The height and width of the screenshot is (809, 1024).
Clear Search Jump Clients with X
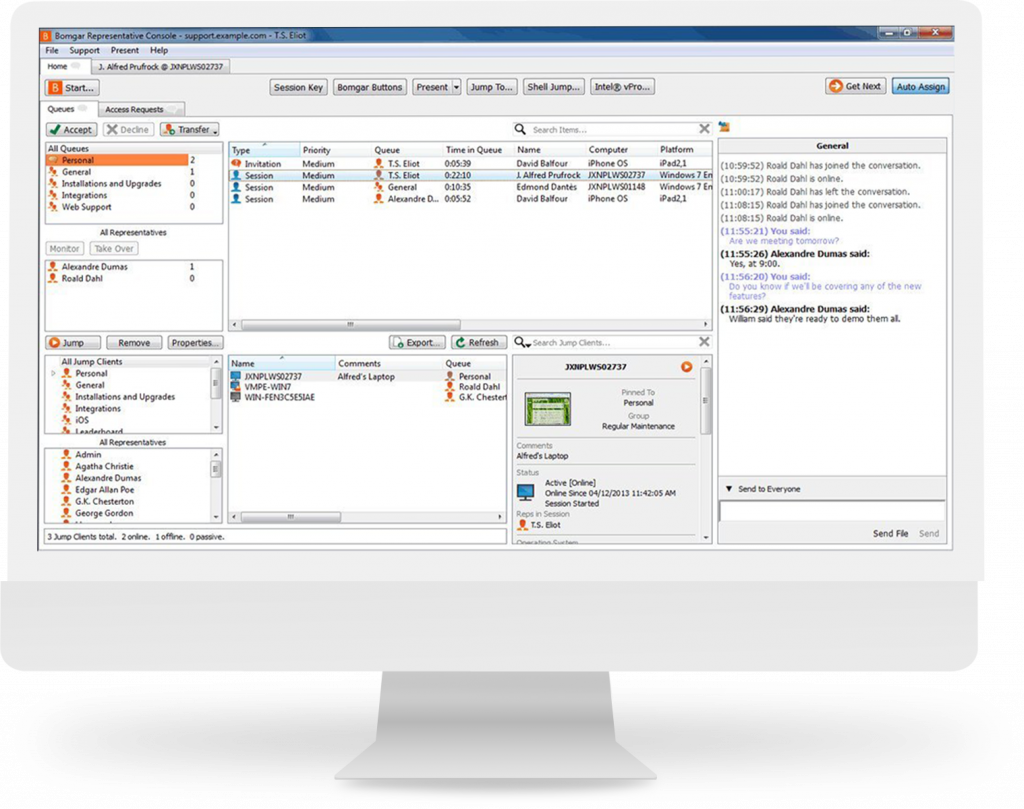click(704, 341)
